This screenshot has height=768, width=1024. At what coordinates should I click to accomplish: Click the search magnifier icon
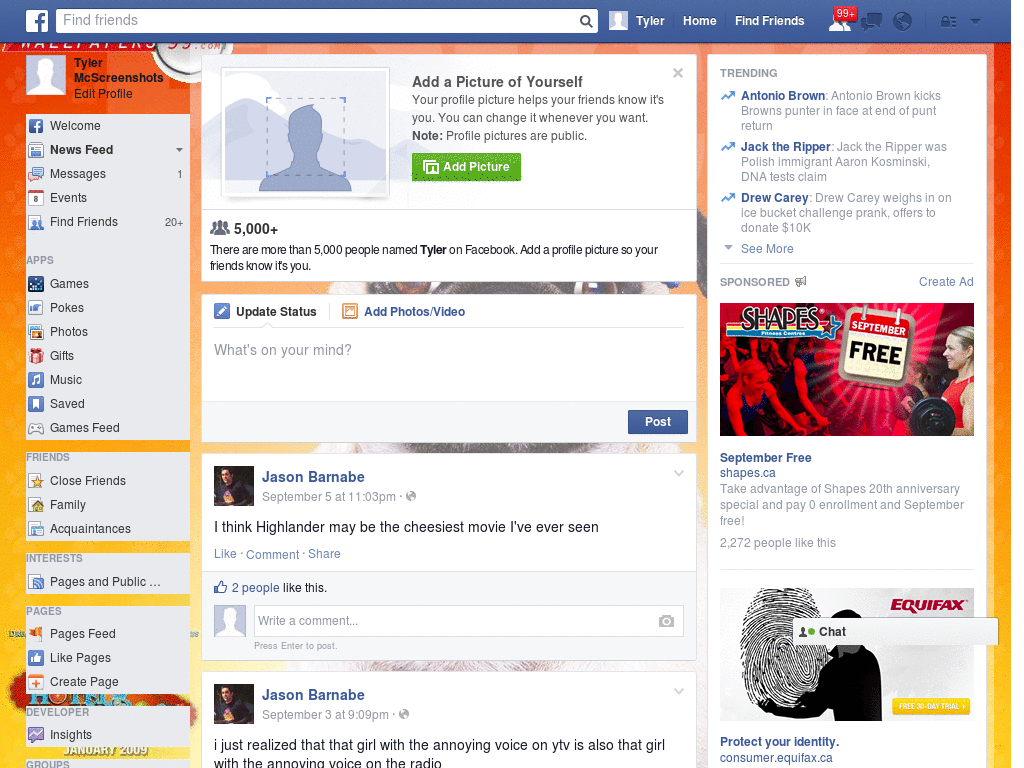click(x=586, y=21)
